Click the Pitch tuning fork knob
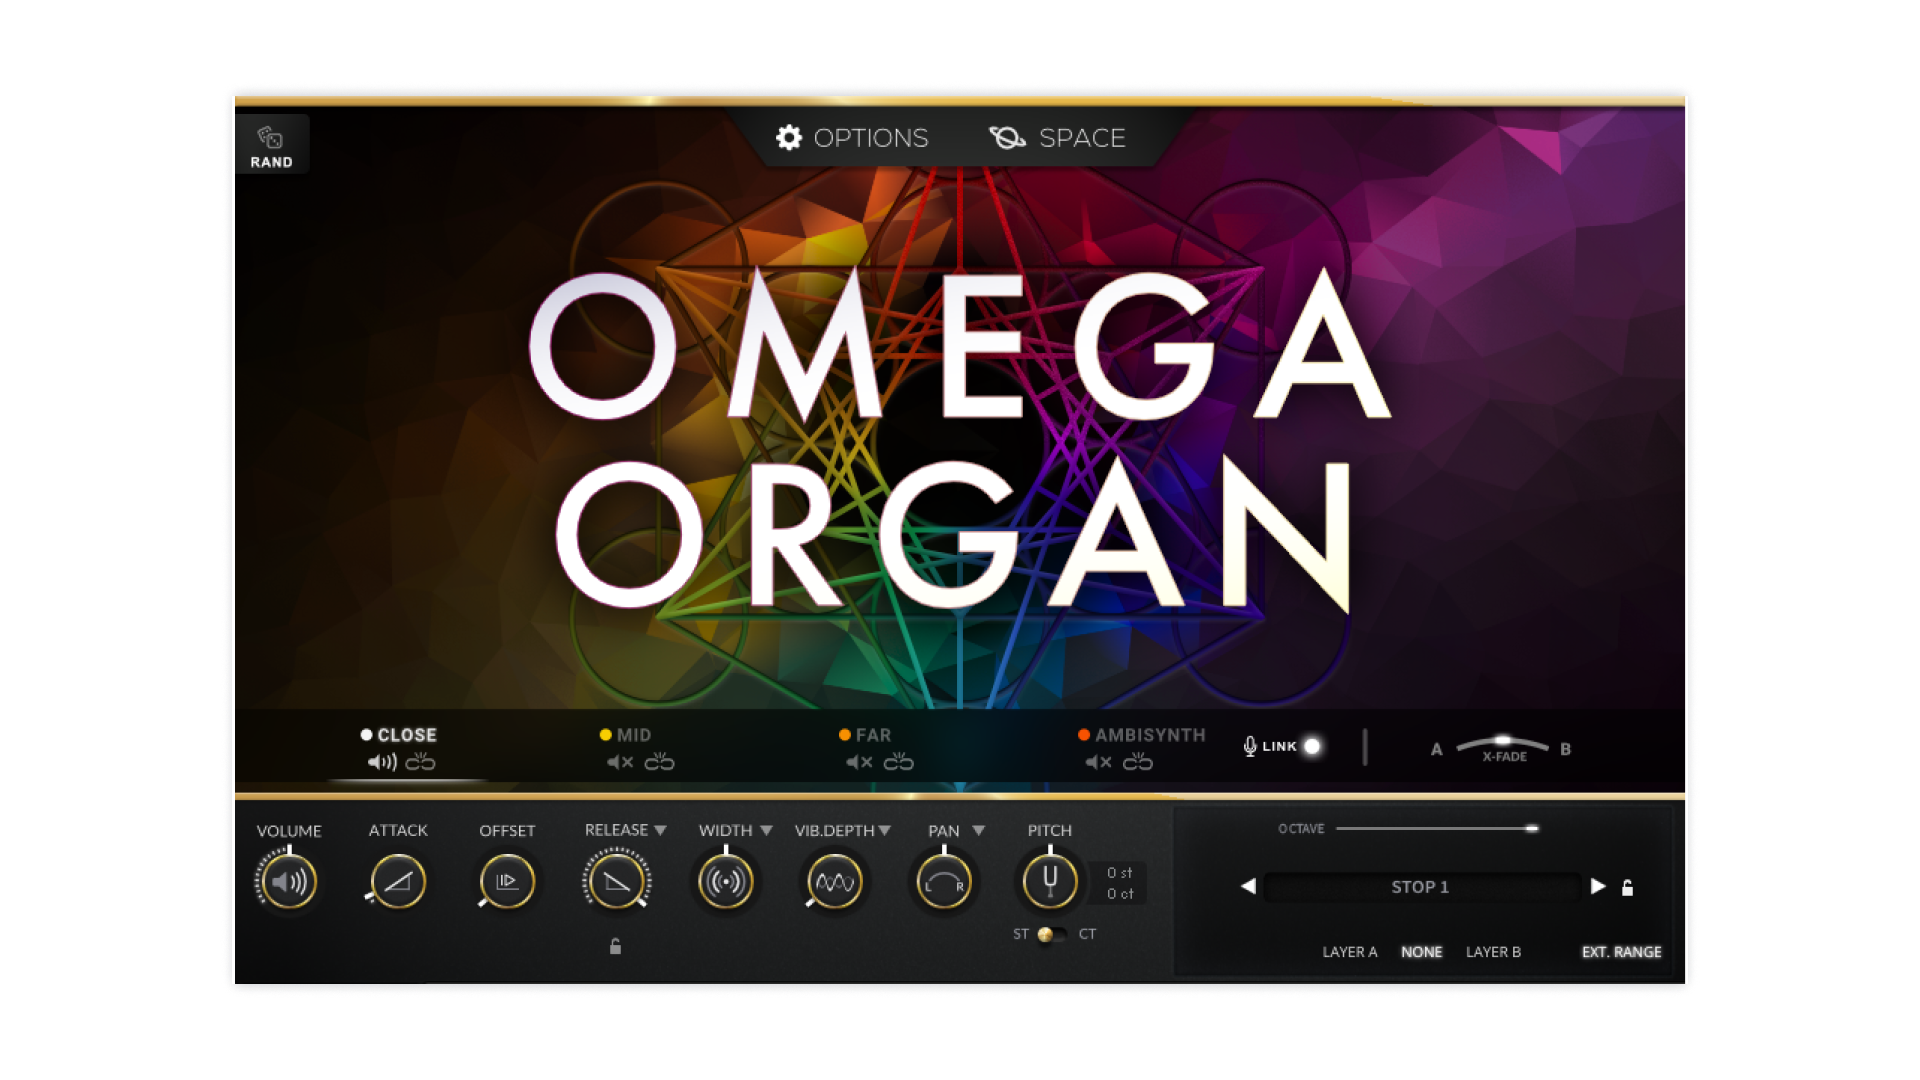 pos(1048,882)
